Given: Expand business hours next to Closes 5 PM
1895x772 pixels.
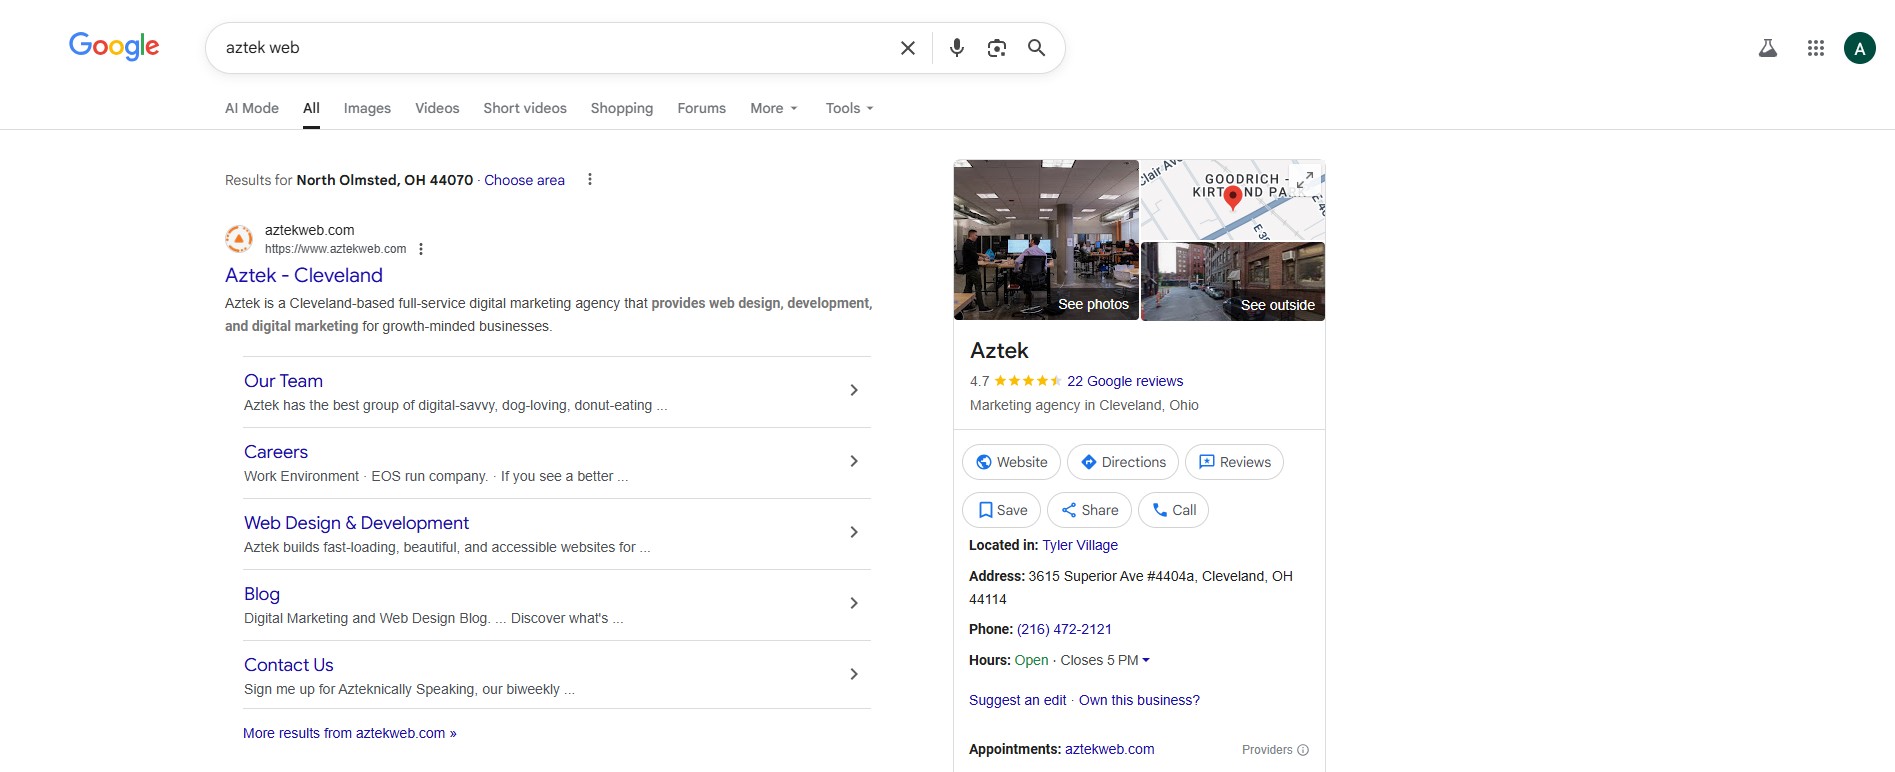Looking at the screenshot, I should [1146, 660].
